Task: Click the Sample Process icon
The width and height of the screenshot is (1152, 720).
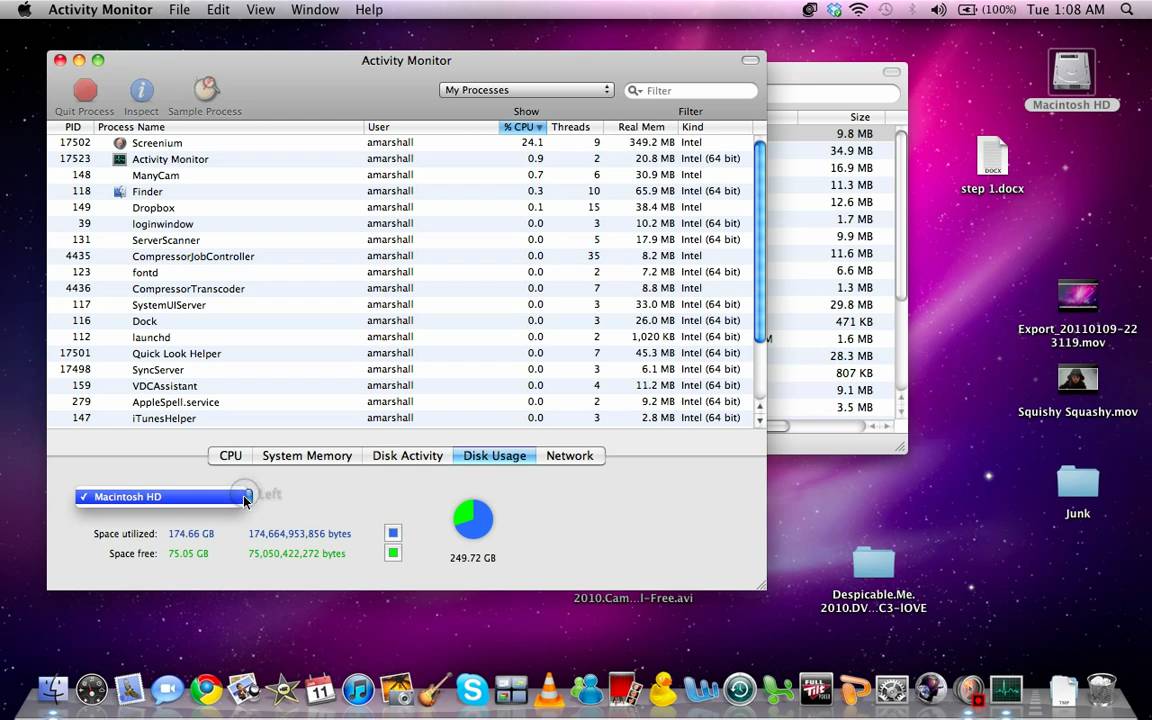Action: [206, 90]
